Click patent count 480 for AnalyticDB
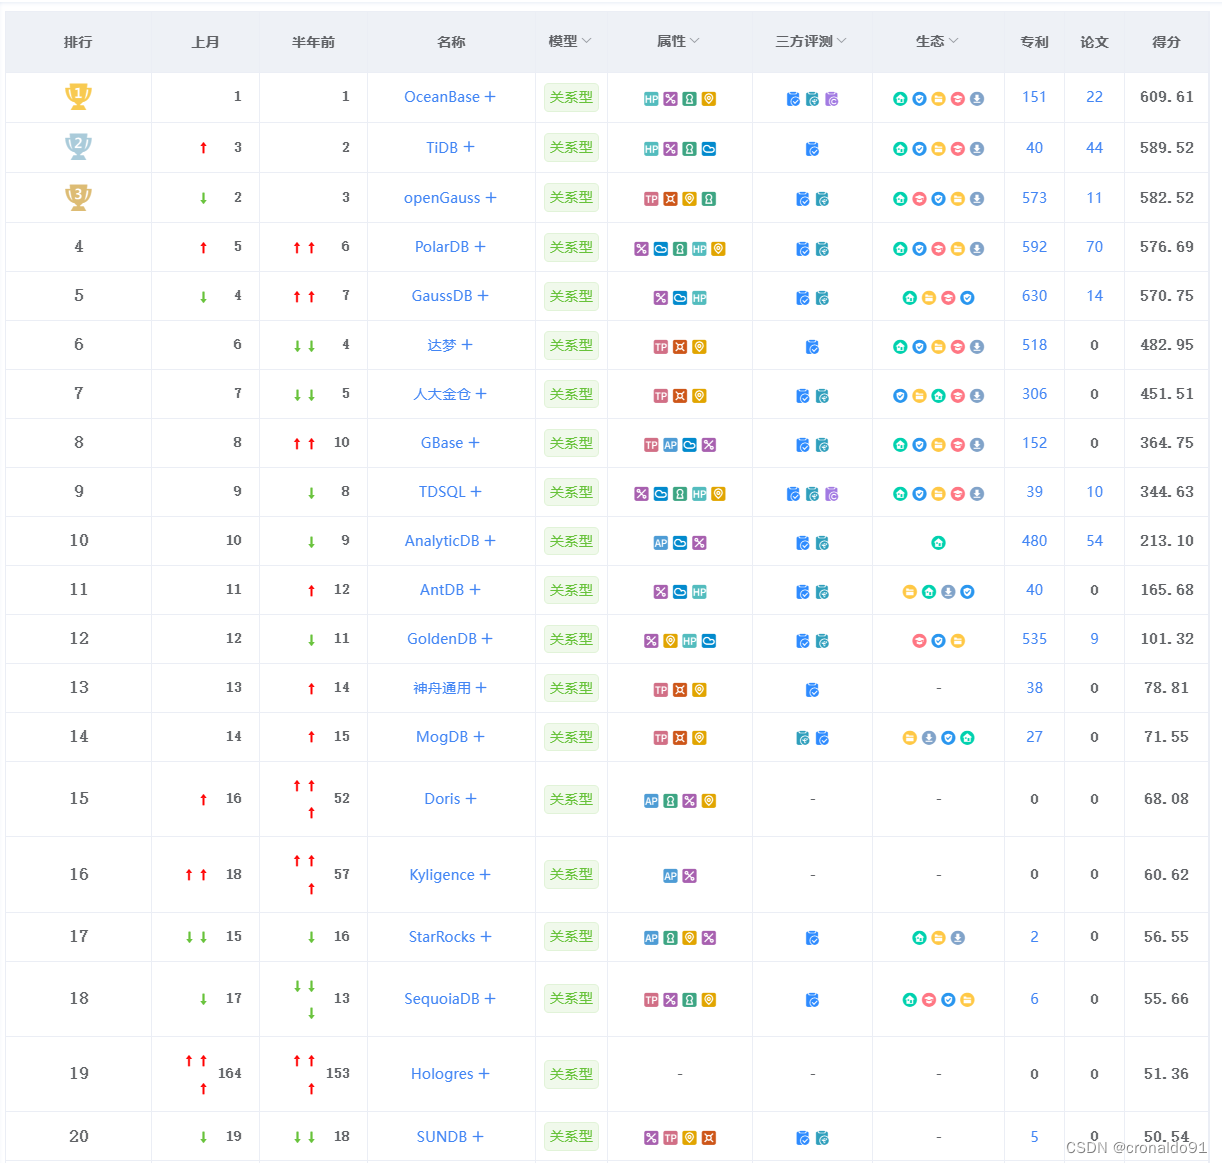 tap(1034, 541)
